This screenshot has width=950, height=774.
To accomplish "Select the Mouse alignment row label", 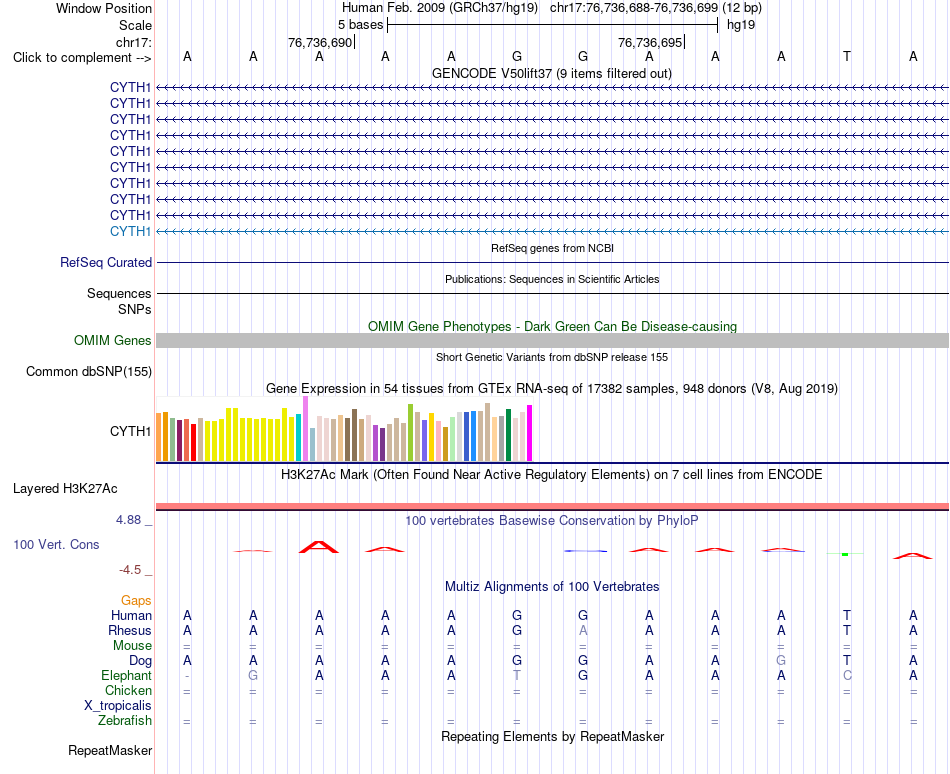I will pyautogui.click(x=132, y=646).
